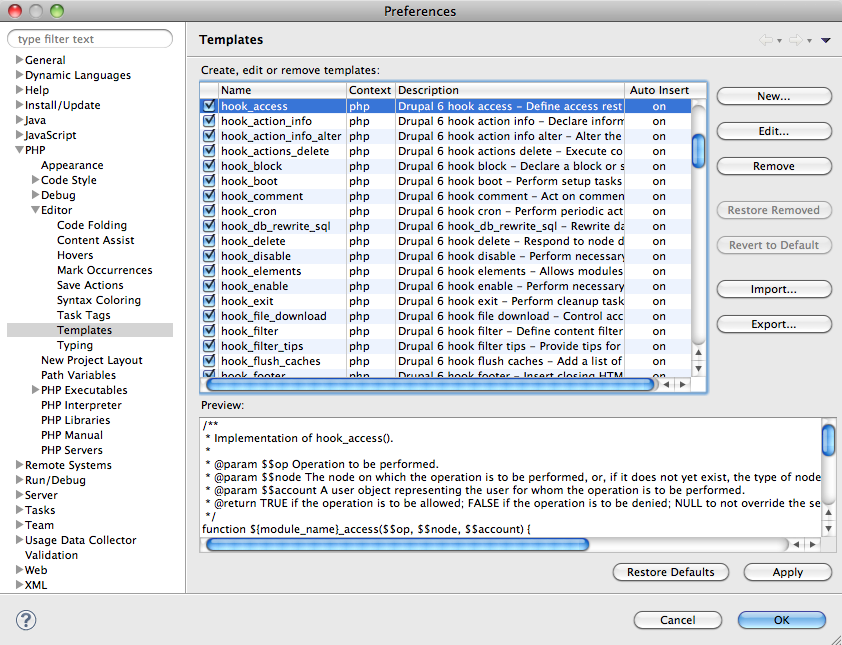The image size is (842, 645).
Task: Select the hook_file_download row
Action: (x=446, y=316)
